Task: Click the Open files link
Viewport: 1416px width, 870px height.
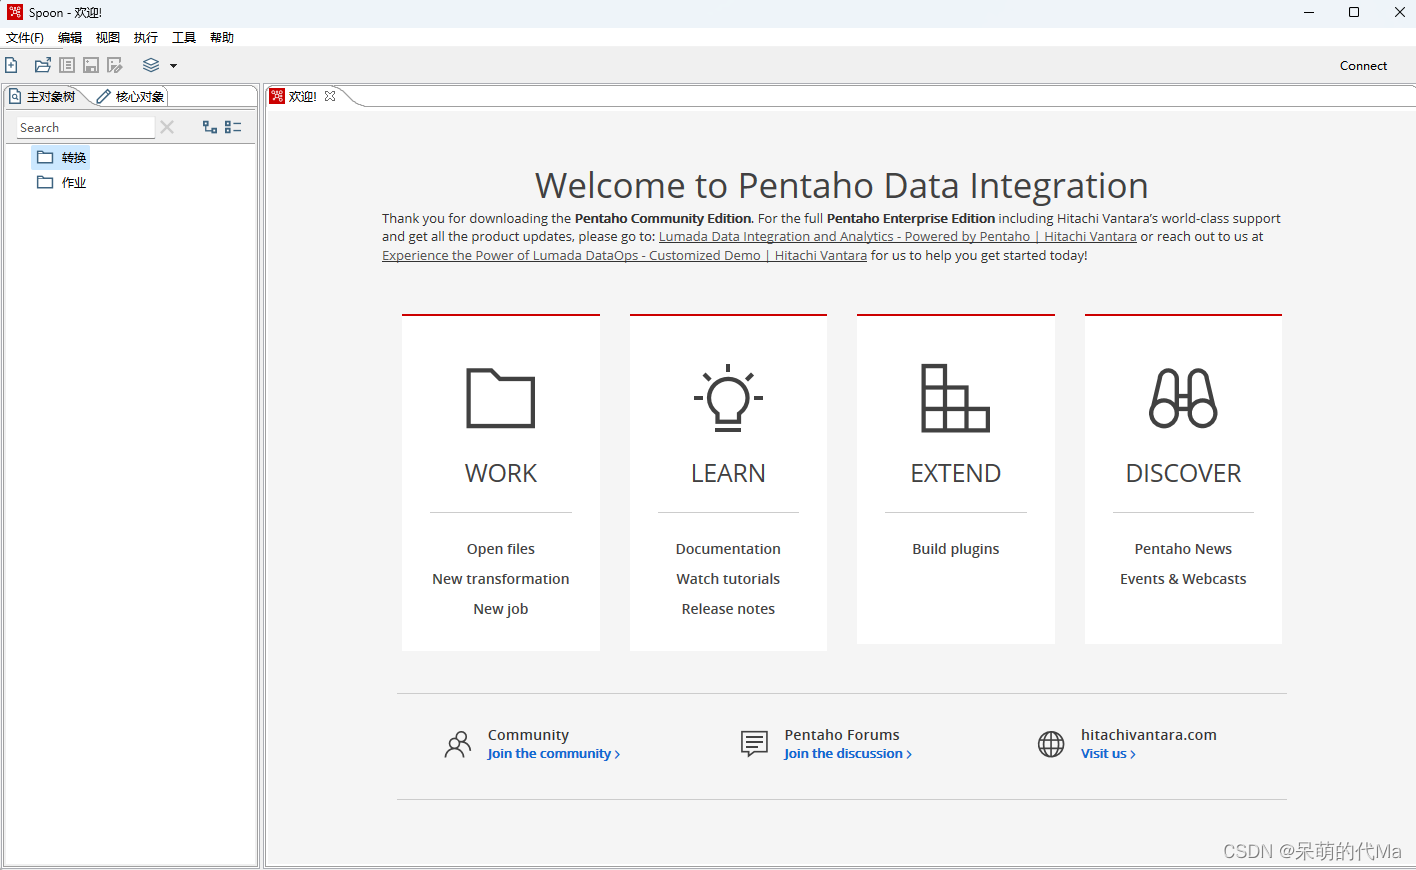Action: (501, 549)
